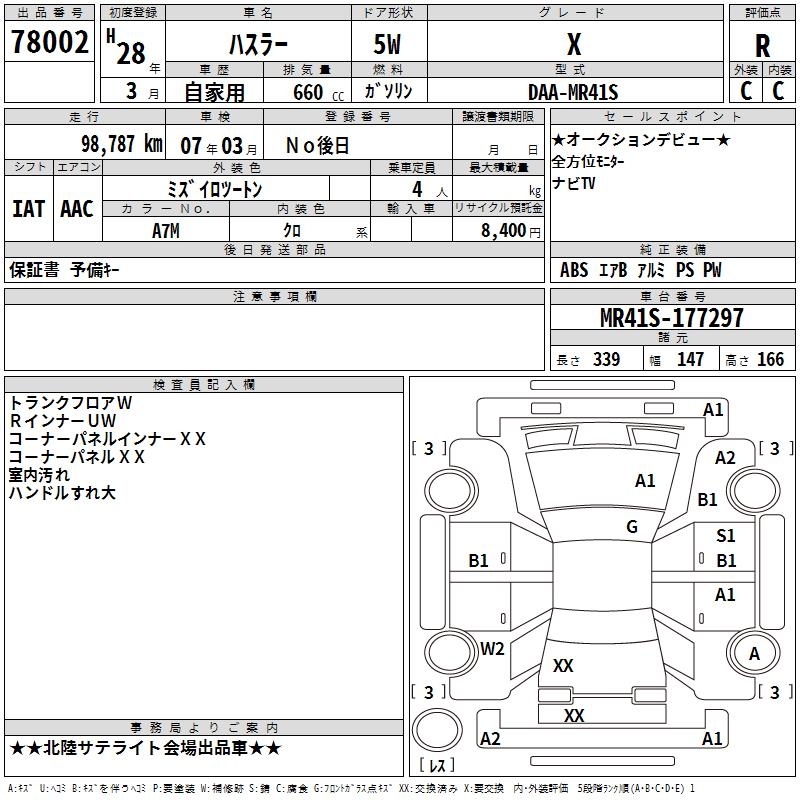Select the 事務局よりご案内 header
The image size is (800, 800).
coord(204,728)
